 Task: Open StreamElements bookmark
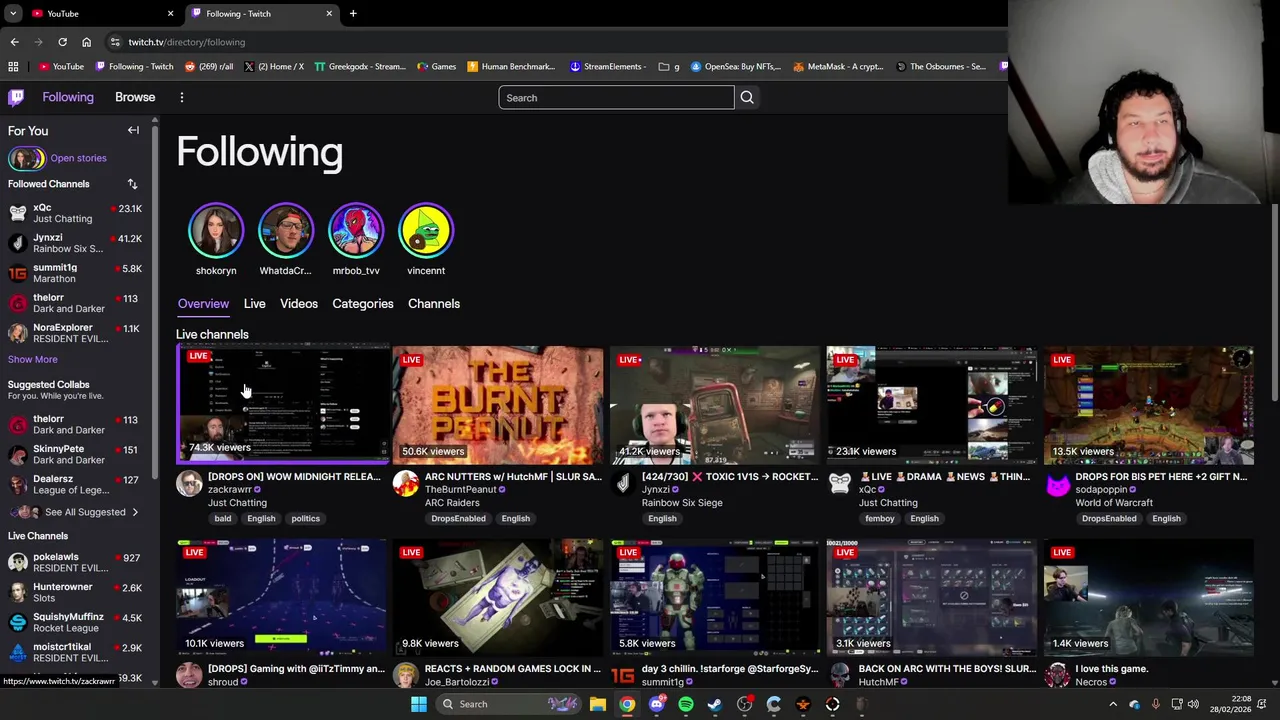pyautogui.click(x=607, y=67)
